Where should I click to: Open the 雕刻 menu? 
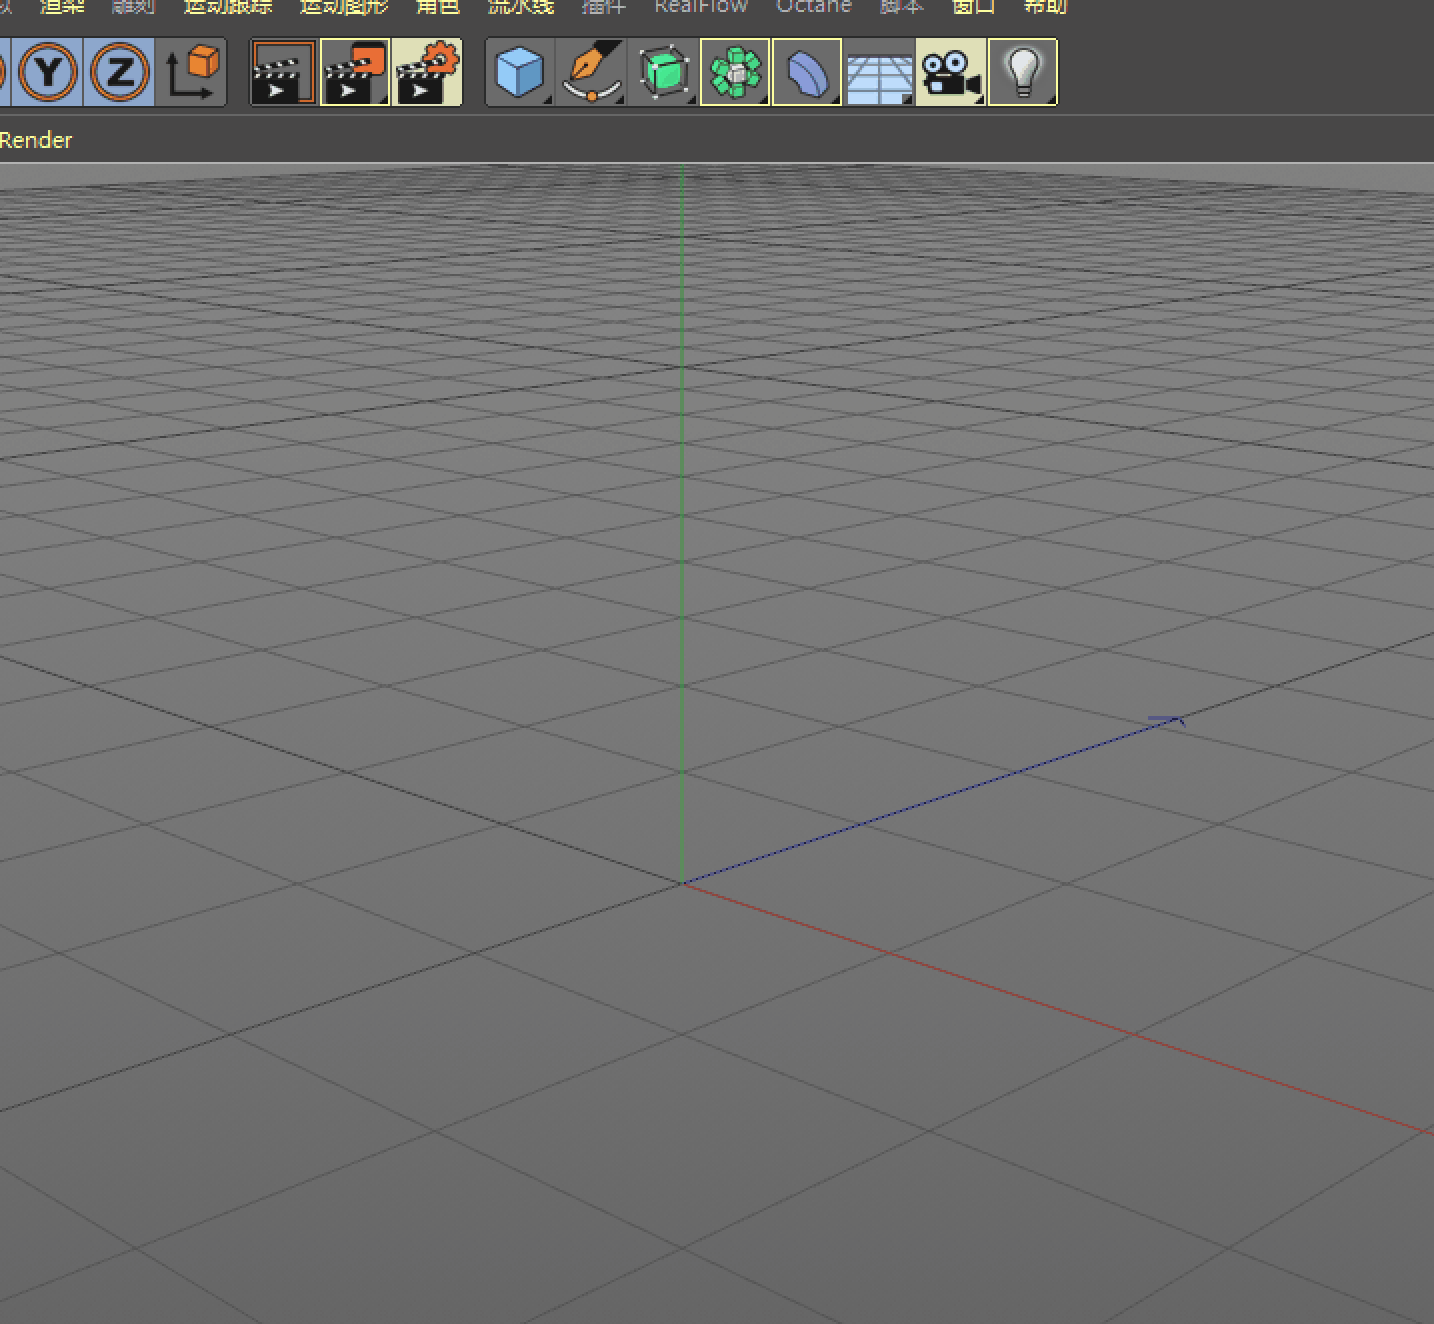(x=134, y=6)
